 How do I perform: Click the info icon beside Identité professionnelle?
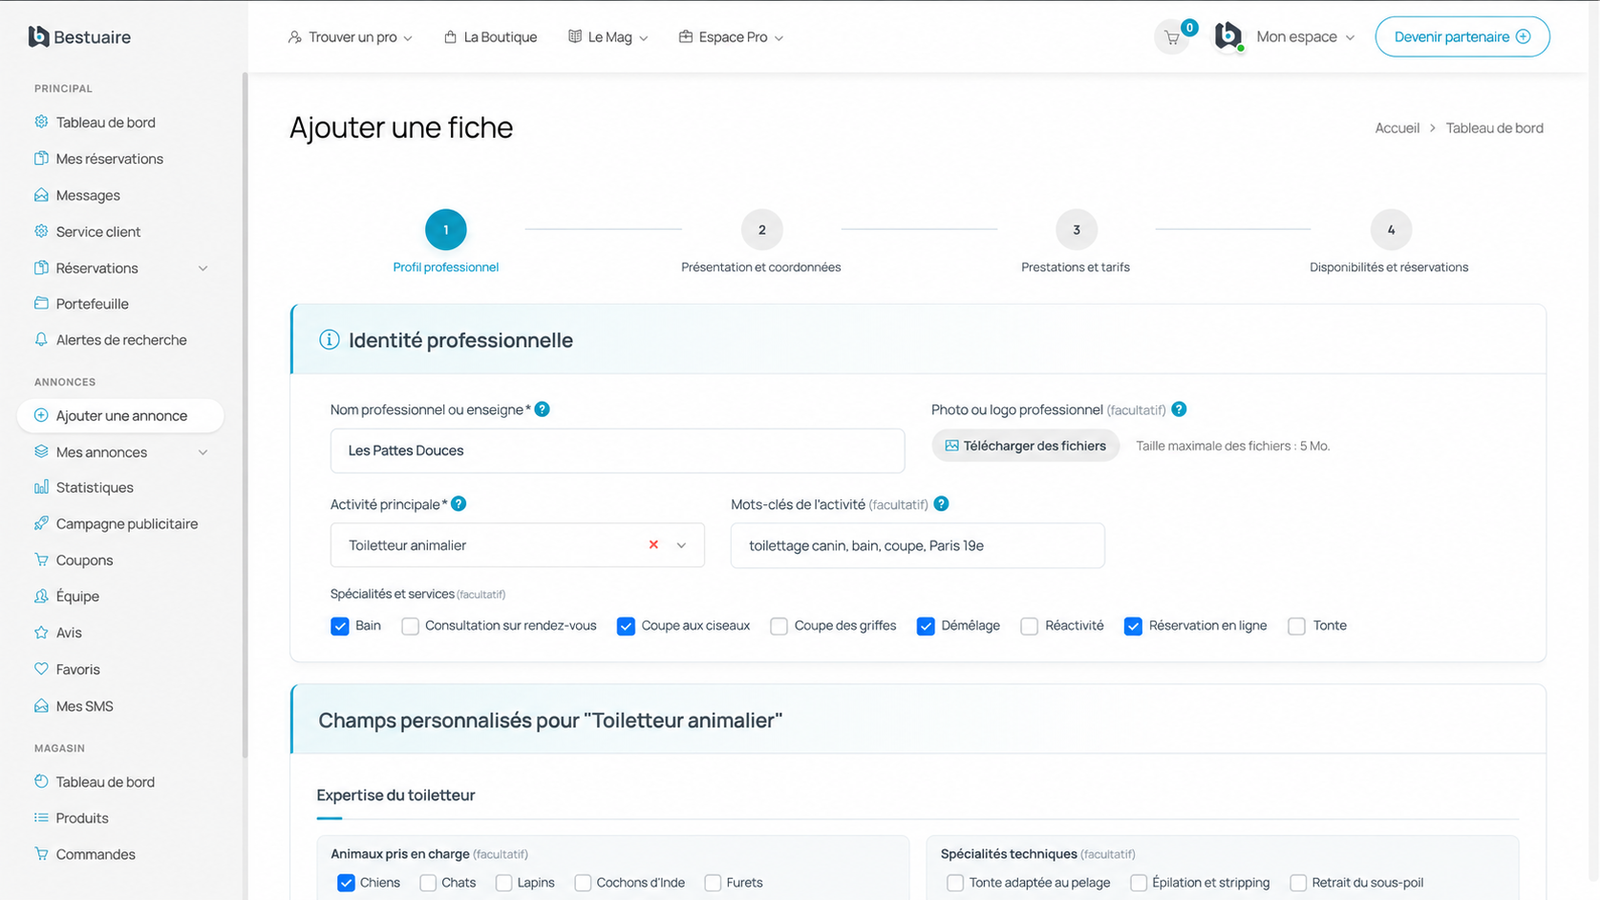pos(329,340)
